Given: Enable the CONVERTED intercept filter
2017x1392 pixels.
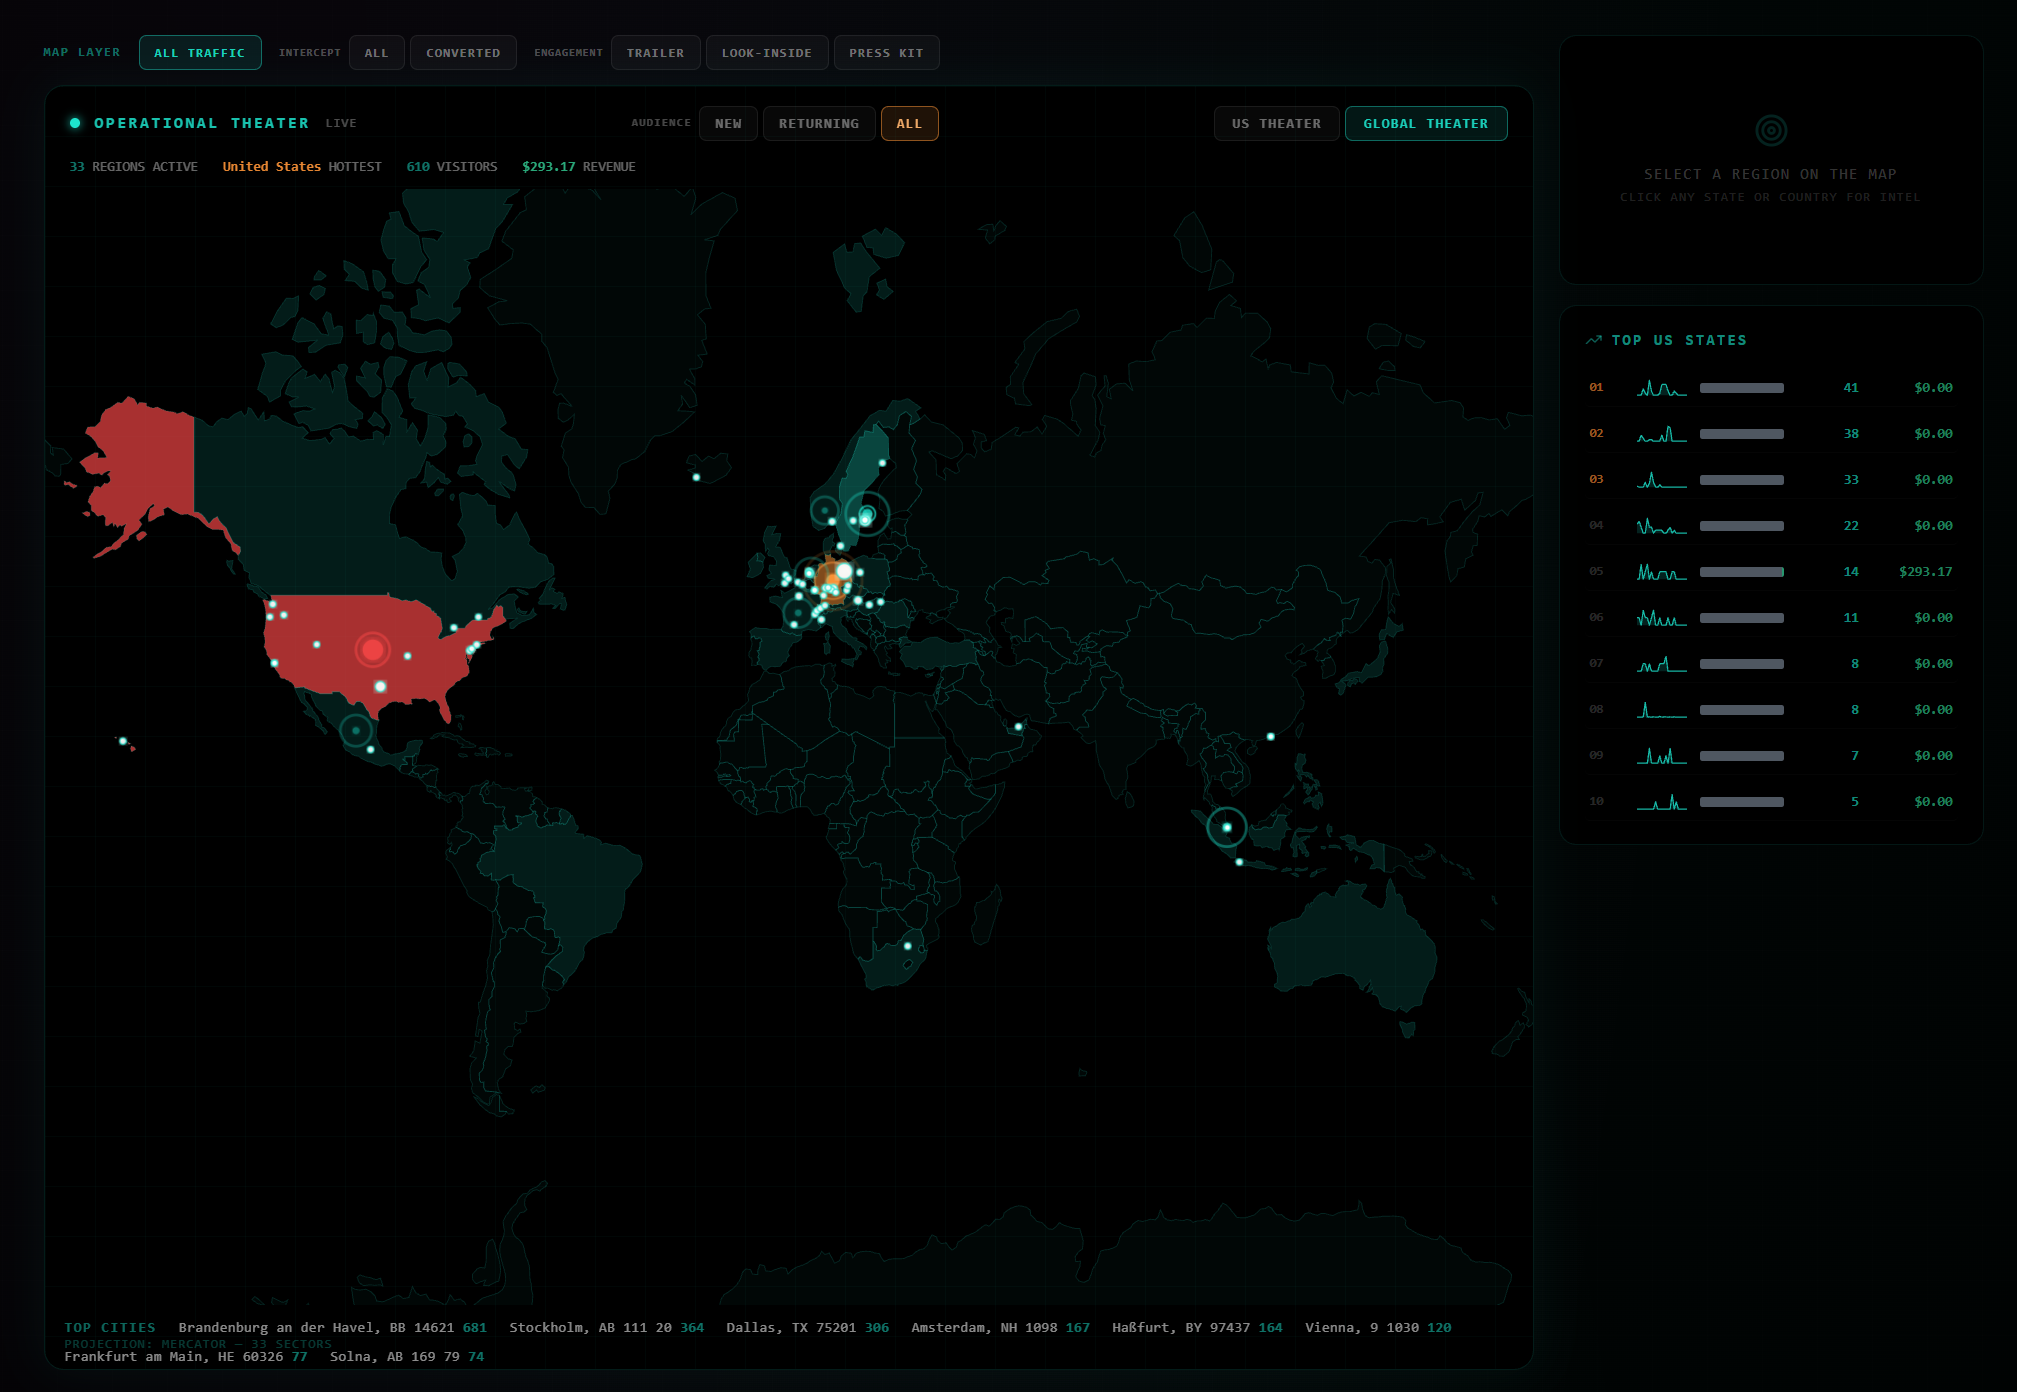Looking at the screenshot, I should pyautogui.click(x=463, y=53).
